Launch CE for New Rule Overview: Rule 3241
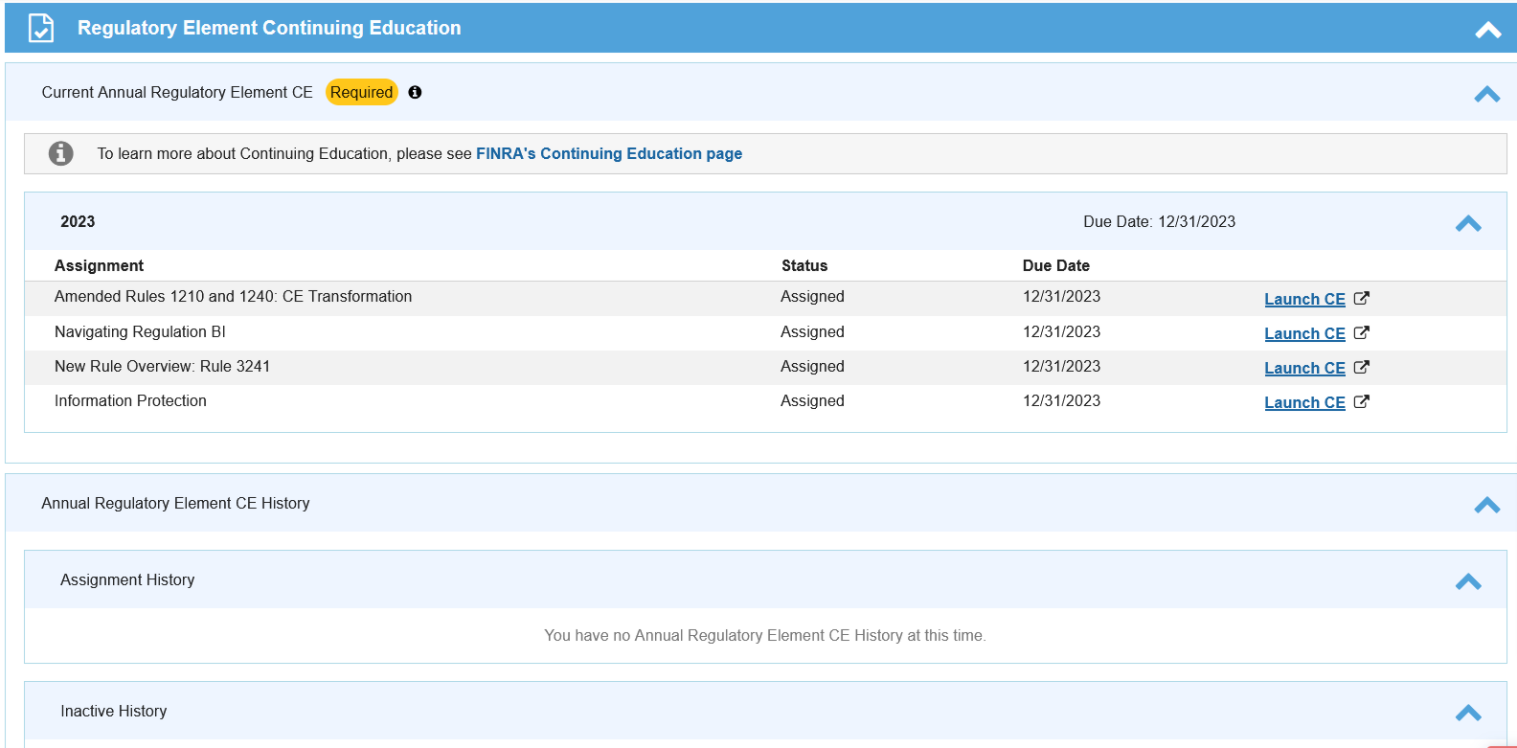Screen dimensions: 1517x748 [x=1304, y=368]
